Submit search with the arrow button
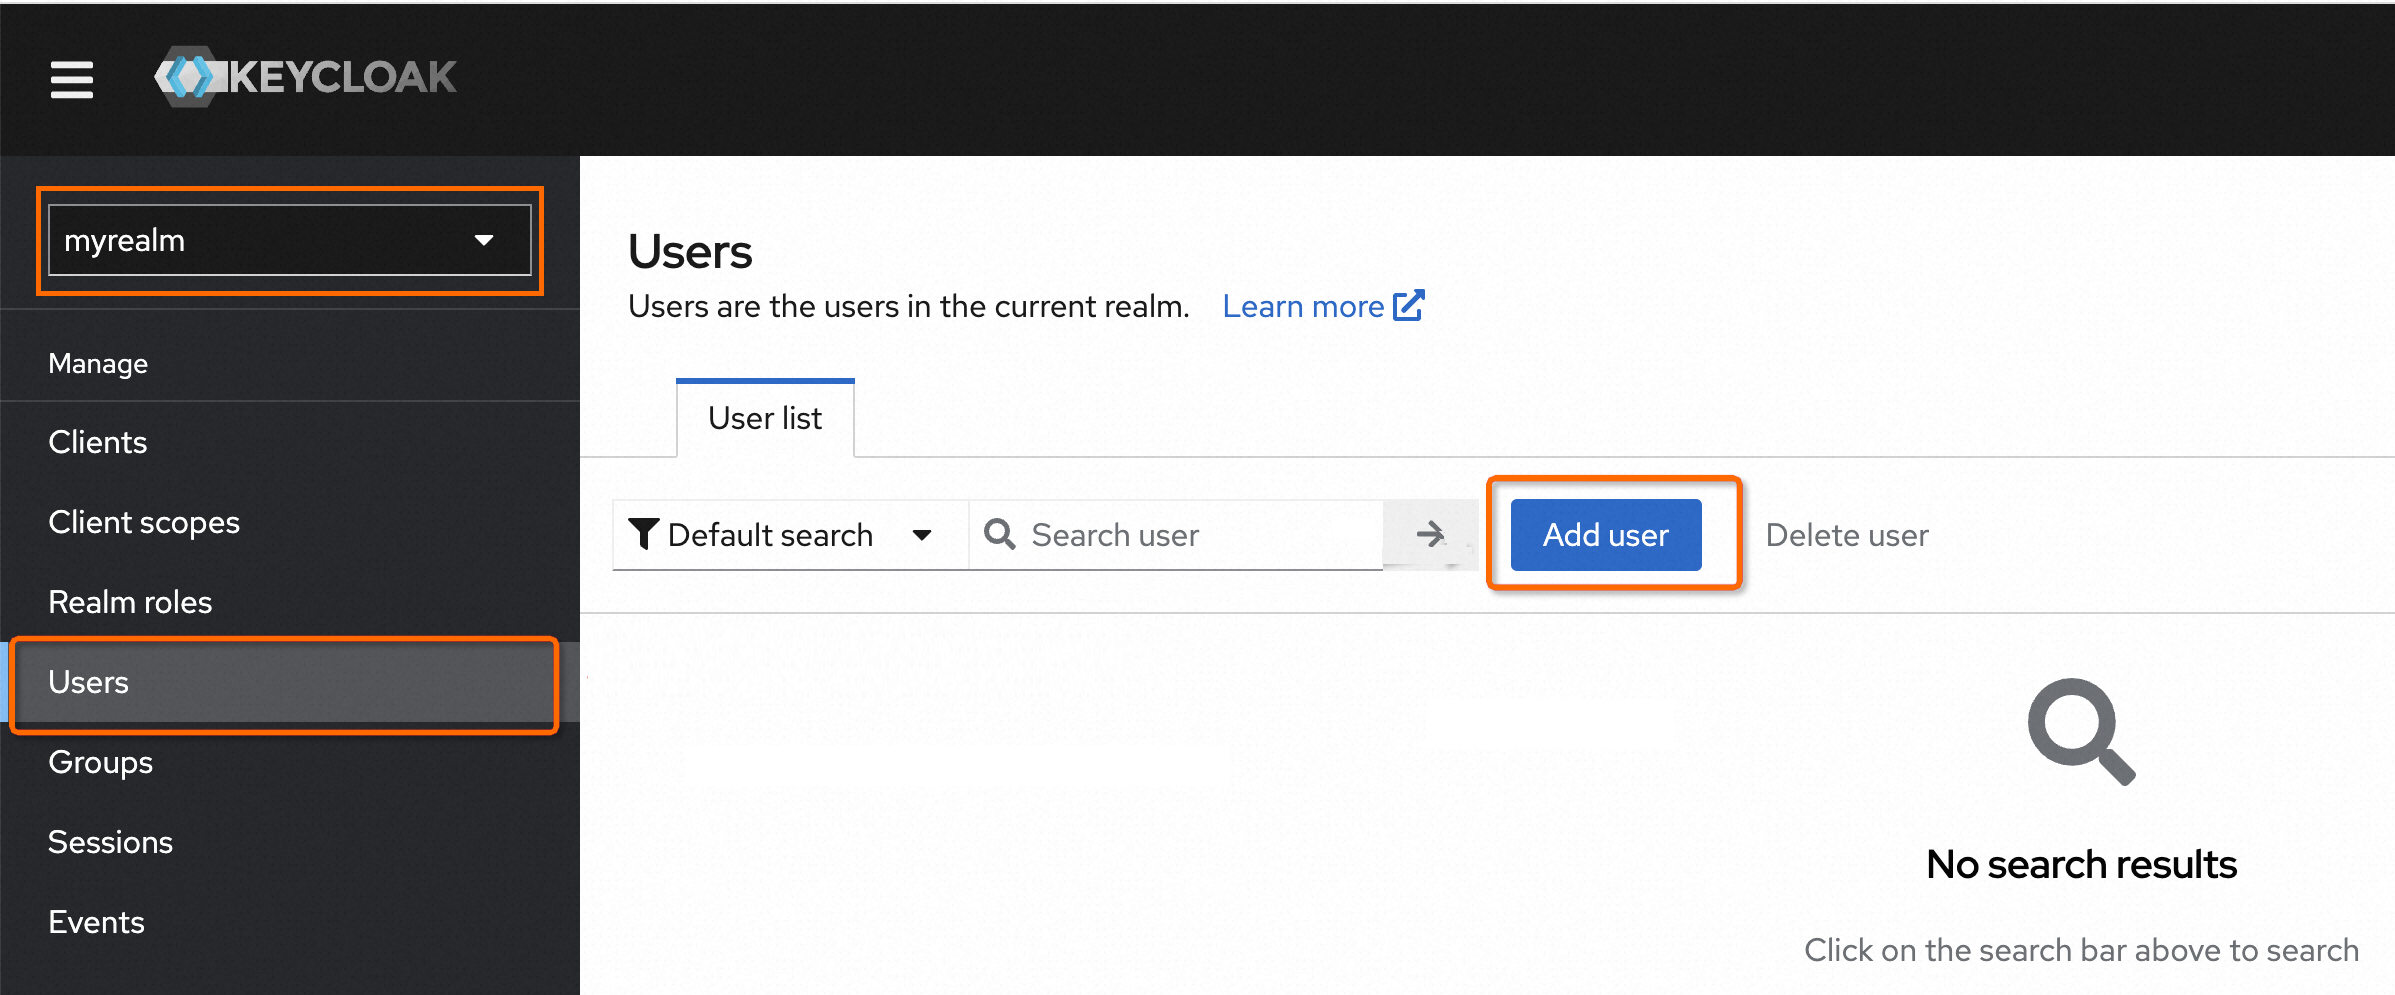This screenshot has height=995, width=2395. pyautogui.click(x=1430, y=535)
